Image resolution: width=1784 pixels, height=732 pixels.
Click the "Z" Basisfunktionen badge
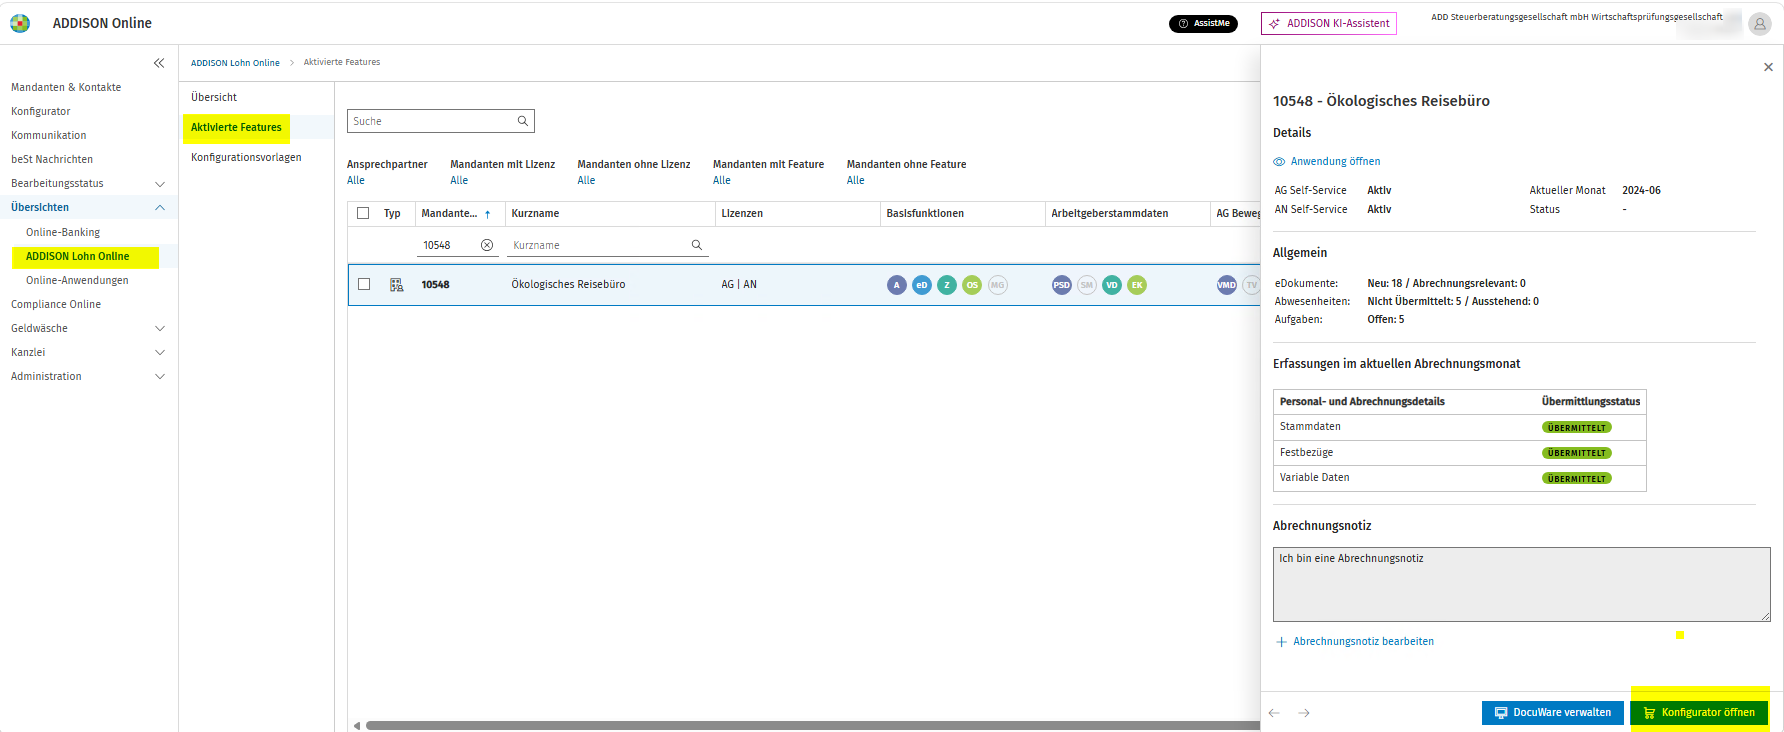(x=947, y=285)
